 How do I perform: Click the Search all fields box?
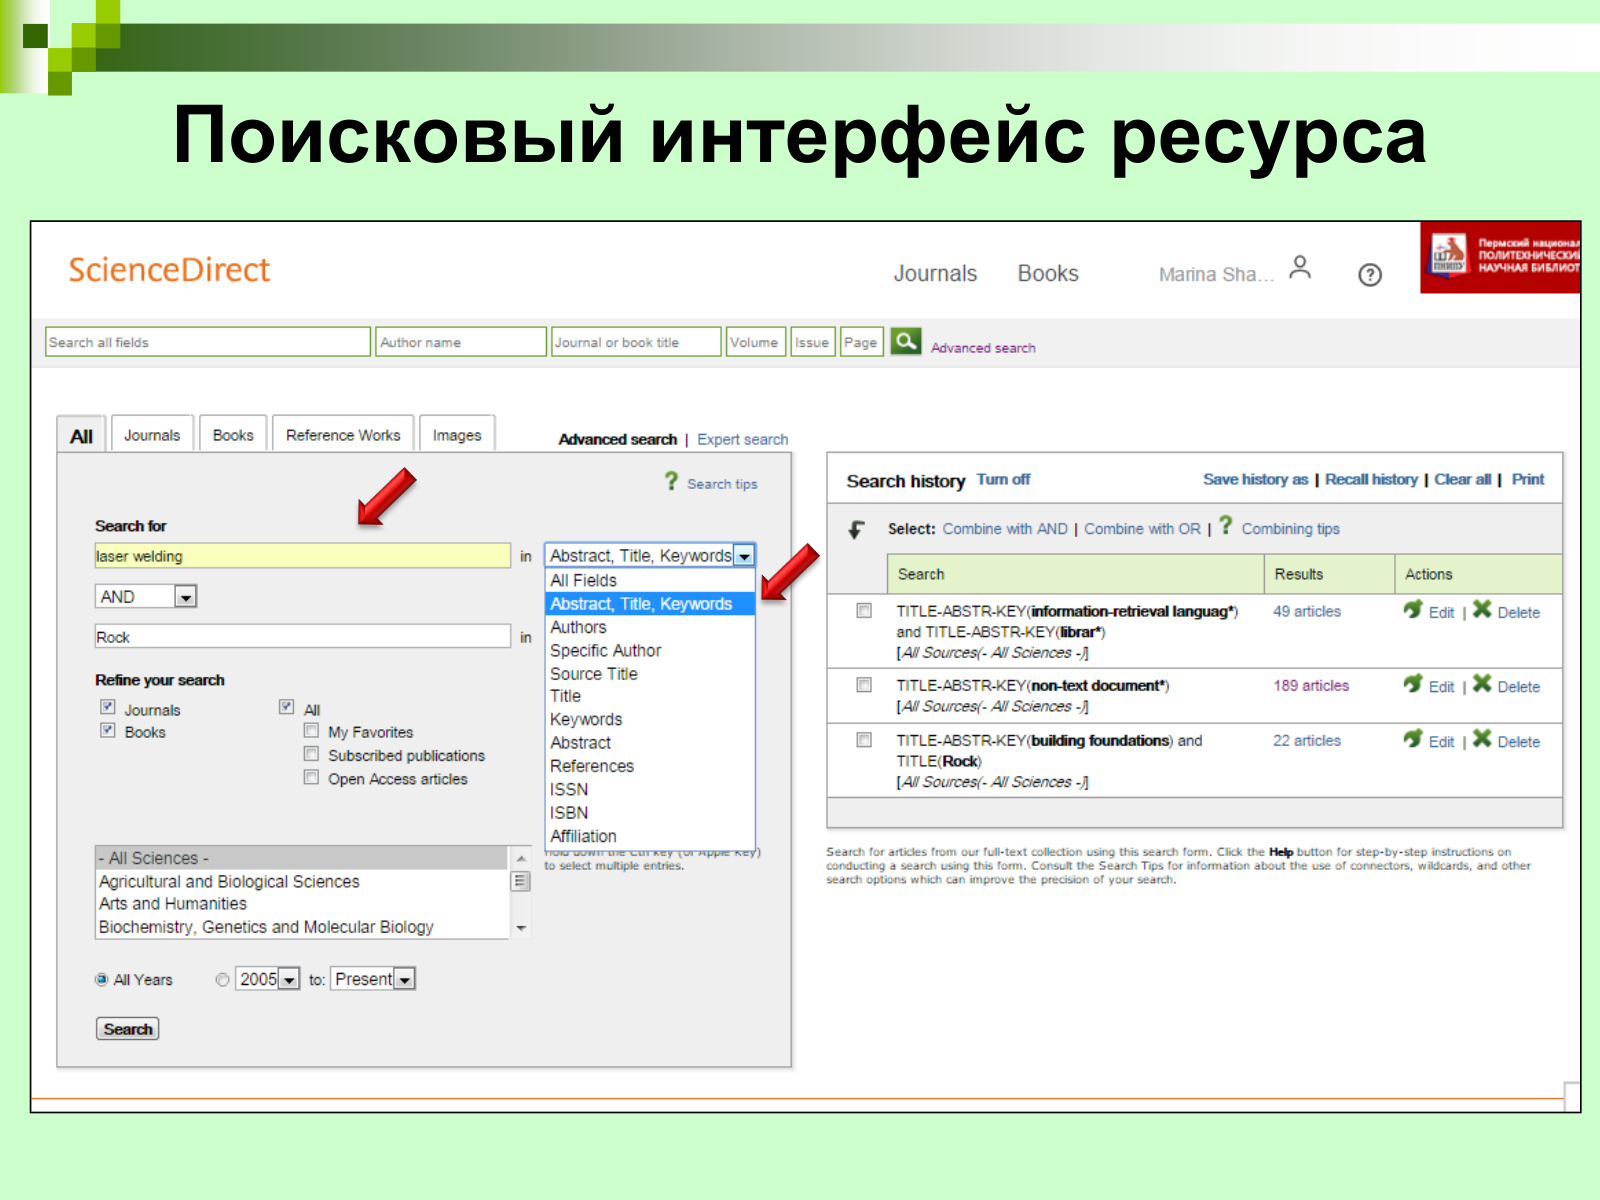coord(208,342)
